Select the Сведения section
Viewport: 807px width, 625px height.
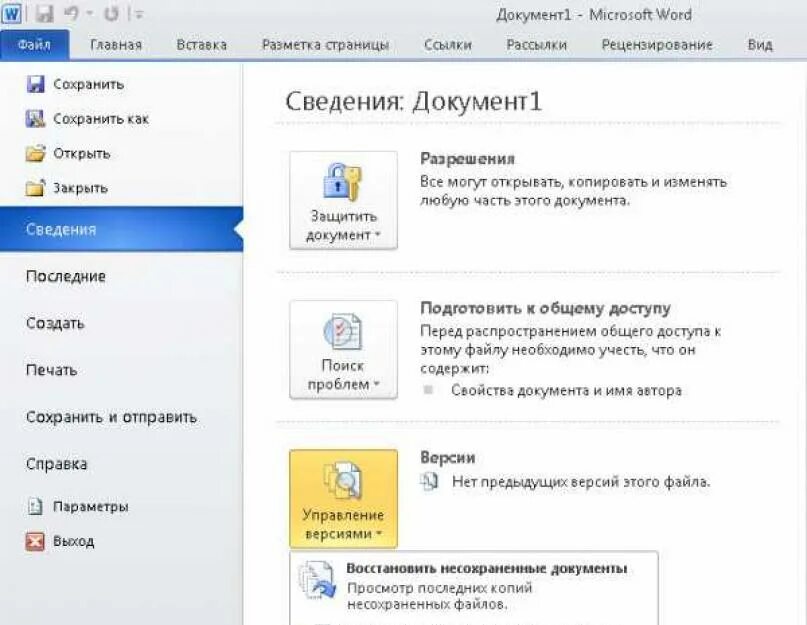pos(121,229)
